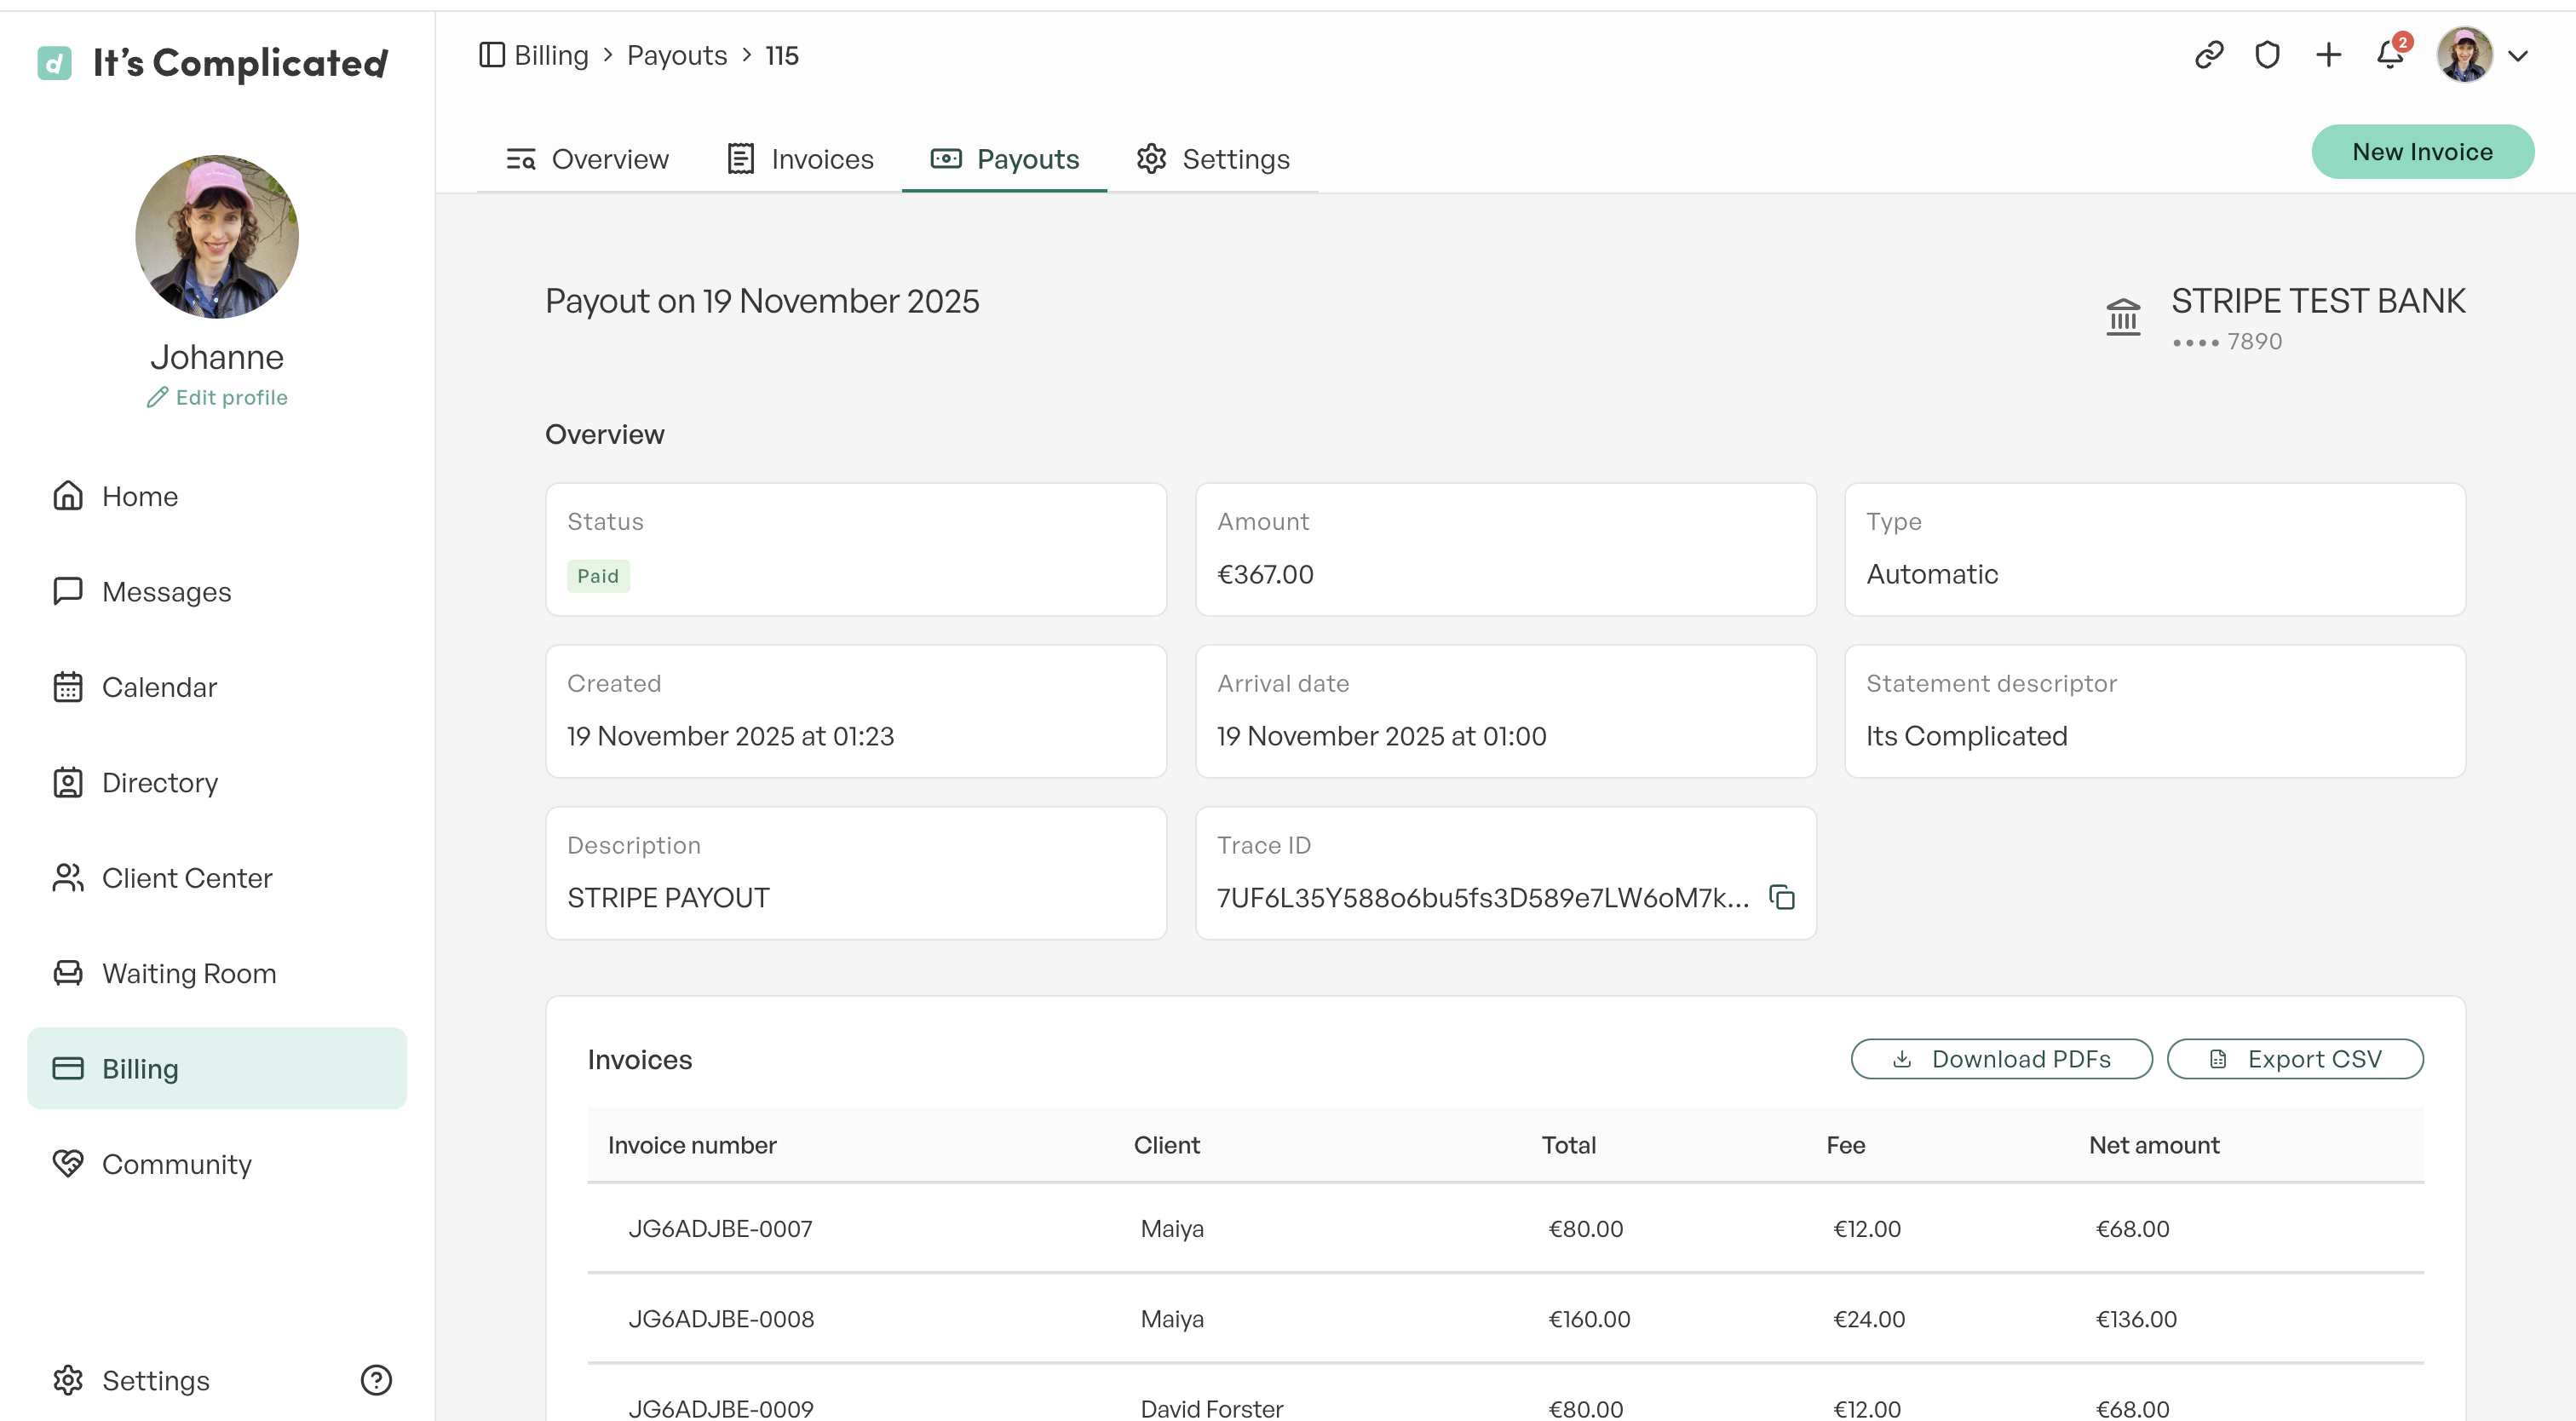Click the link icon in header
Image resolution: width=2576 pixels, height=1421 pixels.
pyautogui.click(x=2209, y=54)
